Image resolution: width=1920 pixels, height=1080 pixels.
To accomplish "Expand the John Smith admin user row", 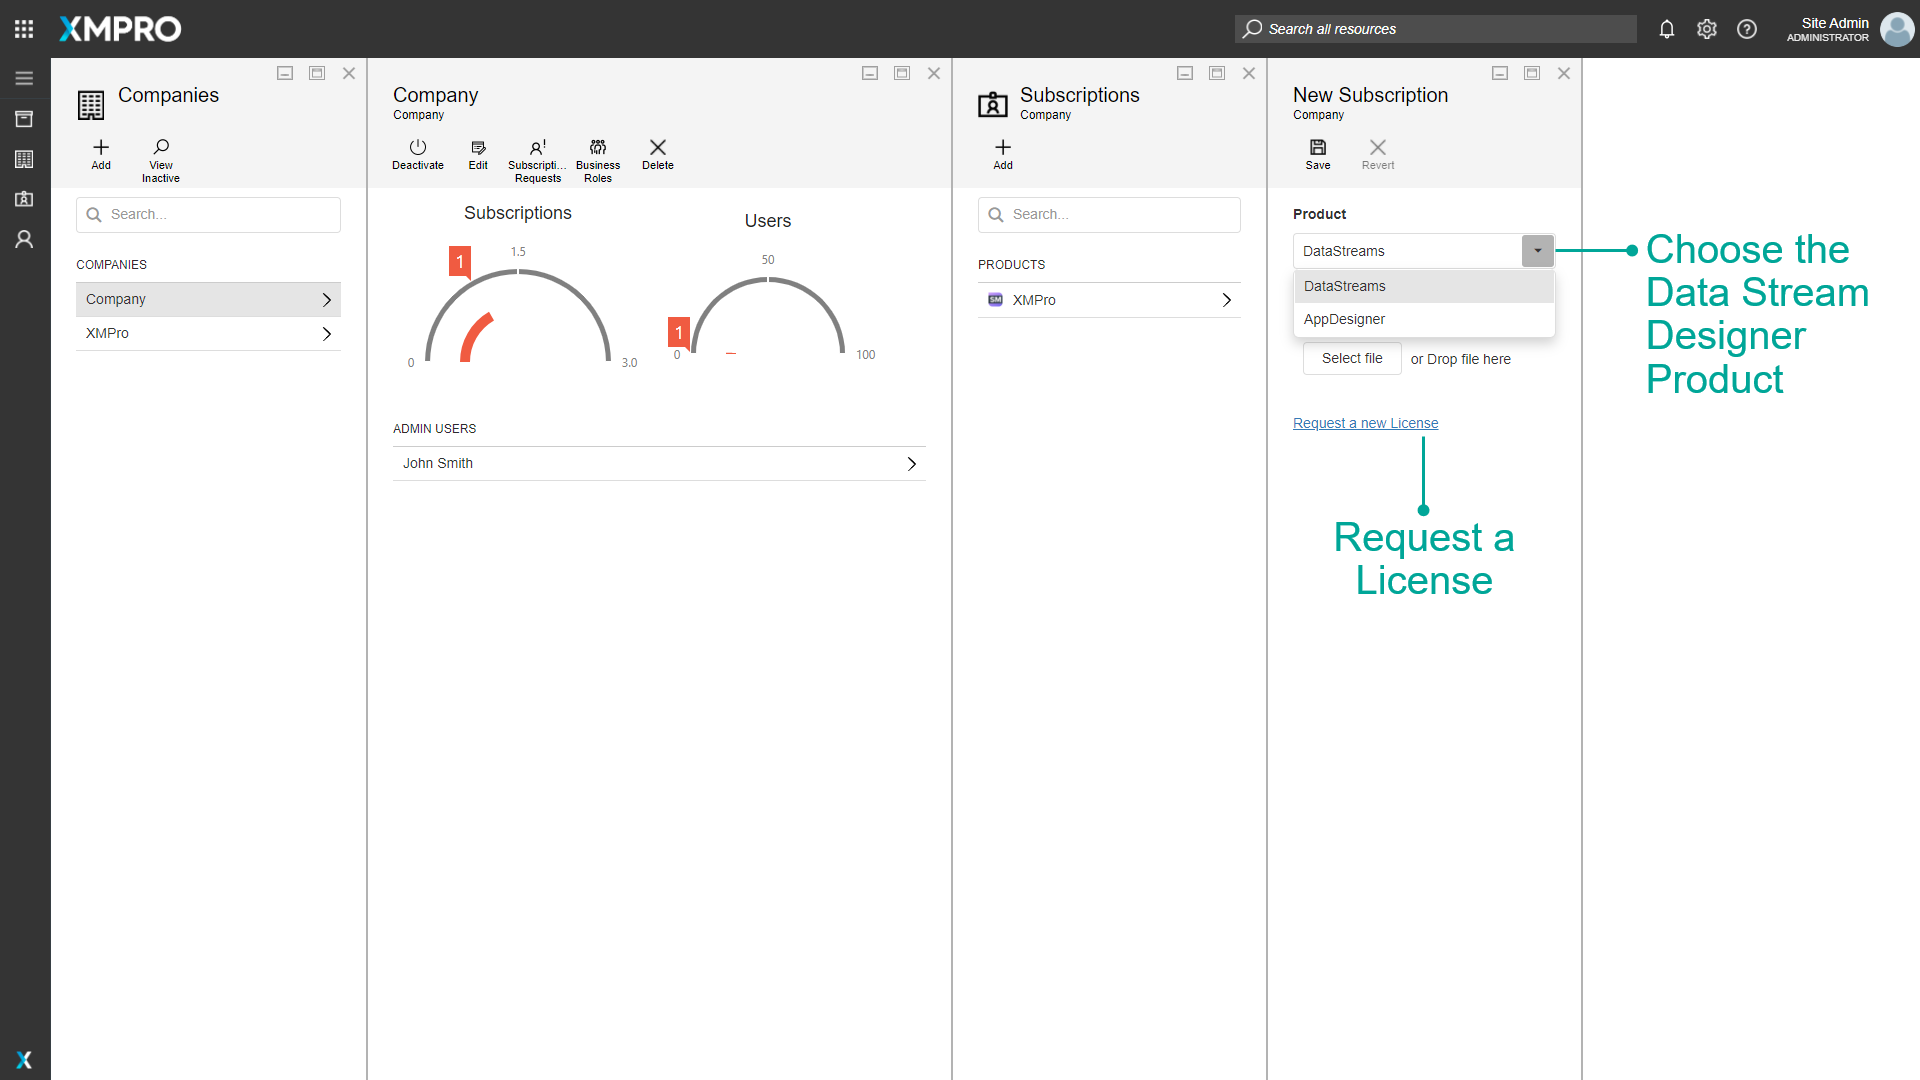I will coord(658,464).
